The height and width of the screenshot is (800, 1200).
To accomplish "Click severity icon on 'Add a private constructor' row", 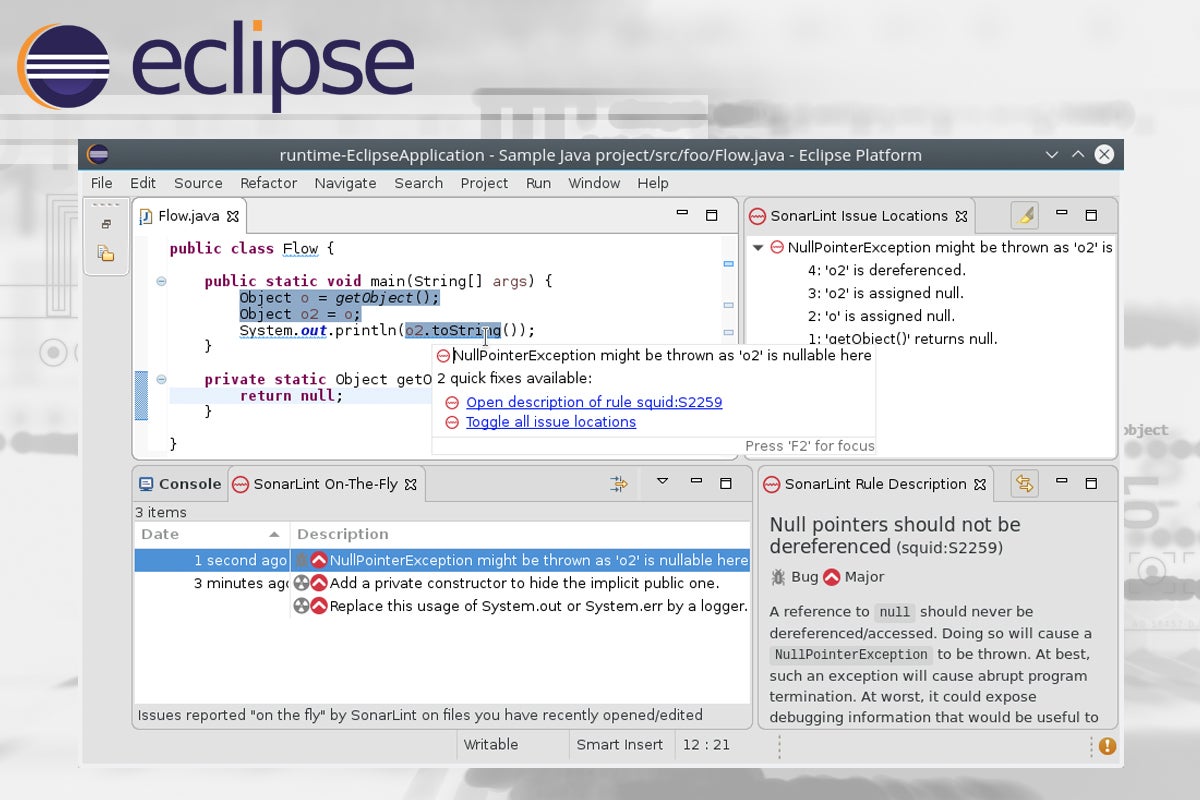I will 319,583.
